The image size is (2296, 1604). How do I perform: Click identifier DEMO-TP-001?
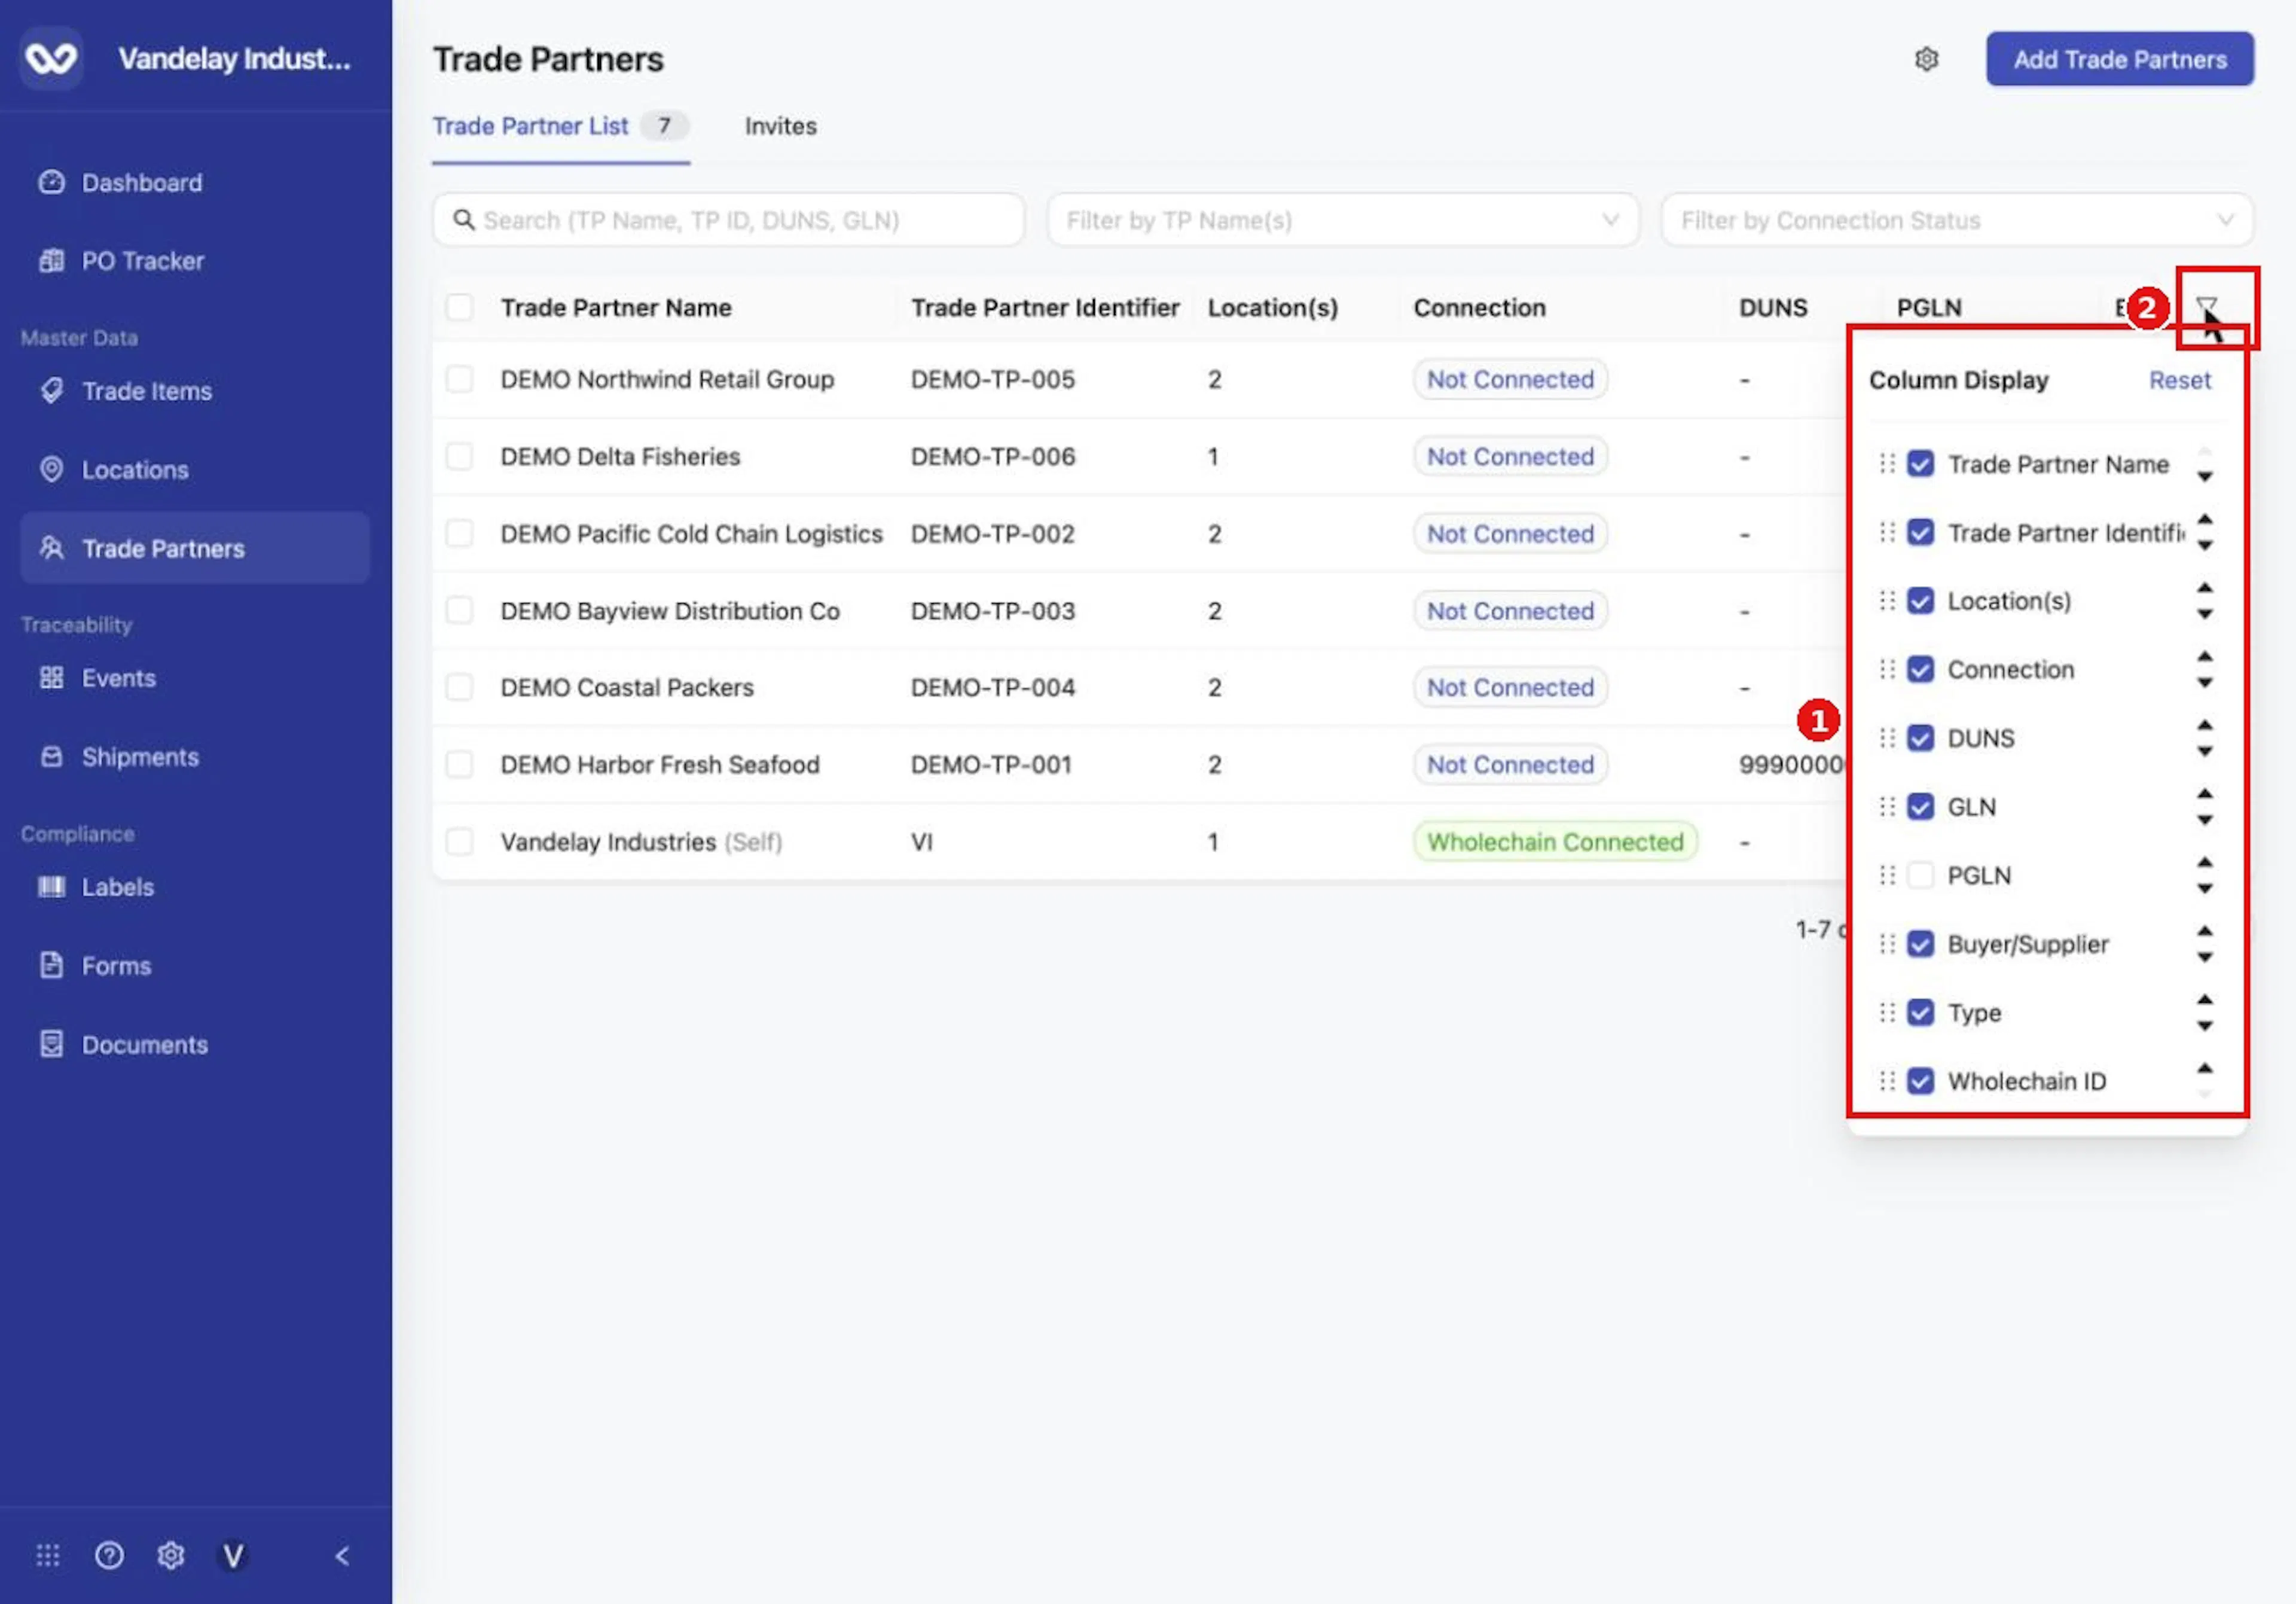(x=990, y=764)
